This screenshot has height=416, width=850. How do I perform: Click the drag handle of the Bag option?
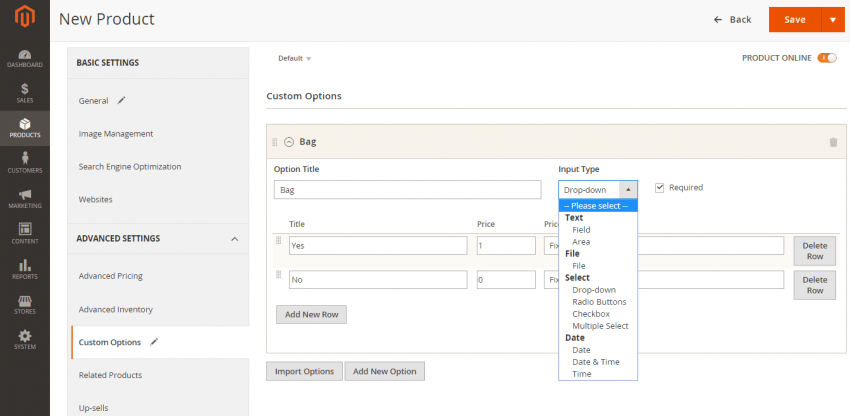(275, 142)
